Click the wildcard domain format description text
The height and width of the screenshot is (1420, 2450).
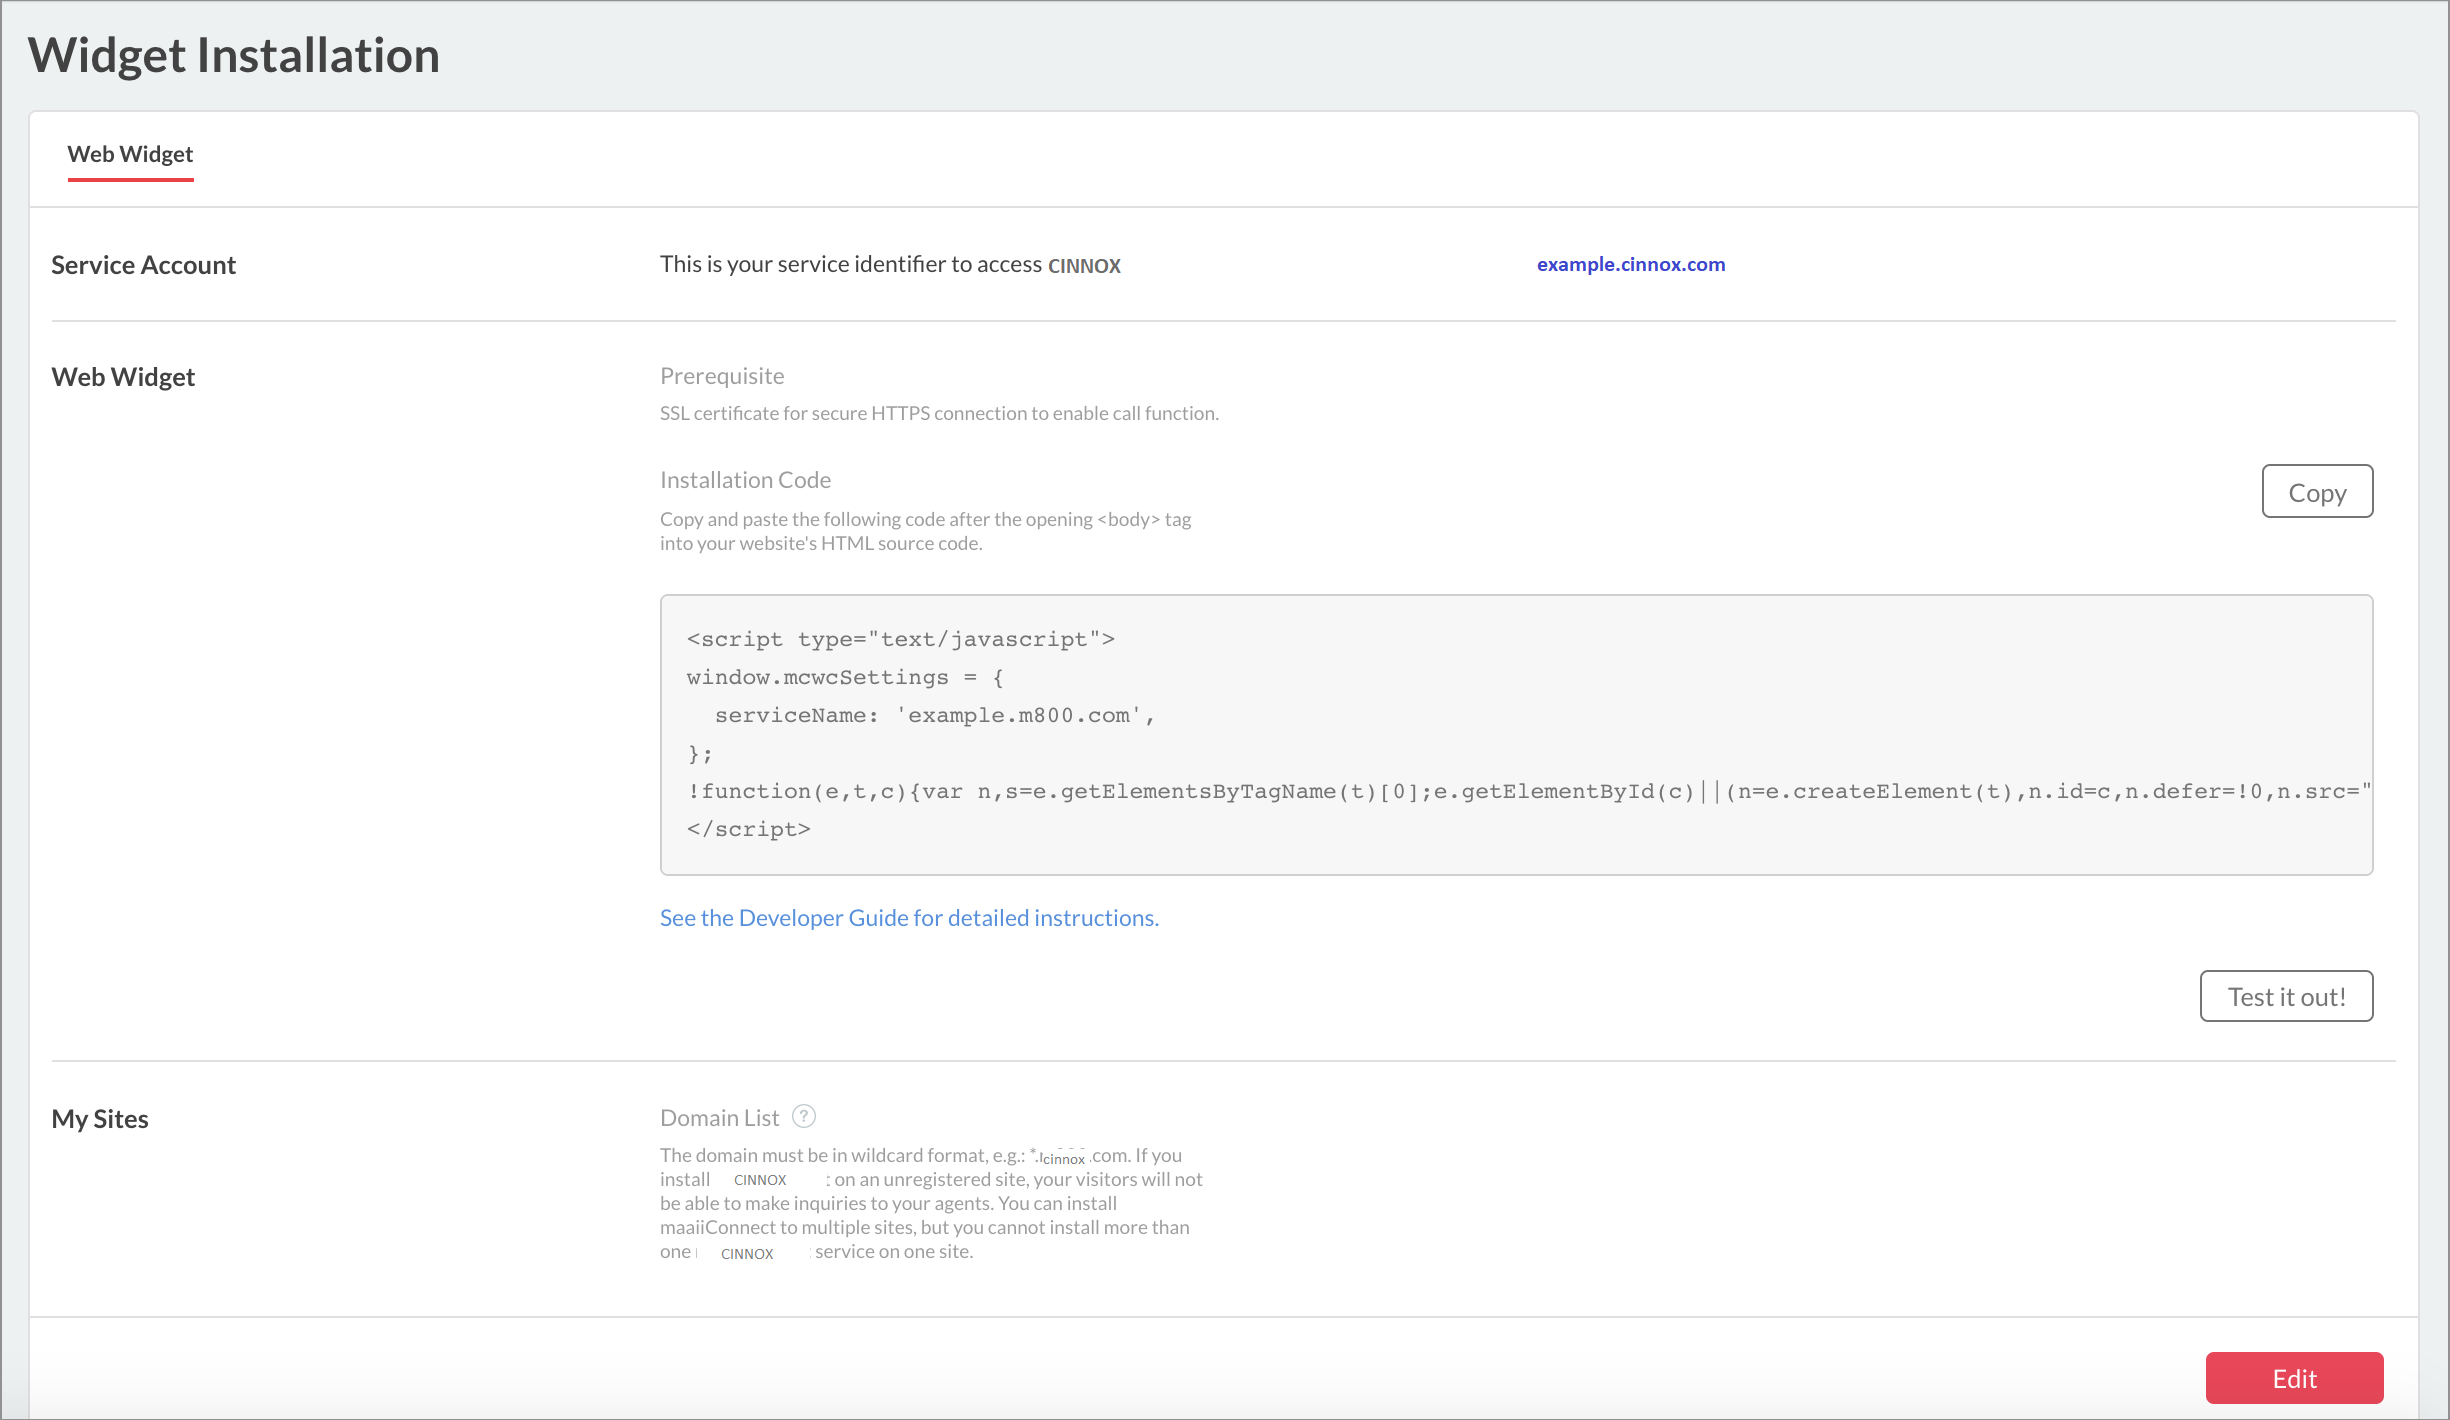(x=930, y=1204)
